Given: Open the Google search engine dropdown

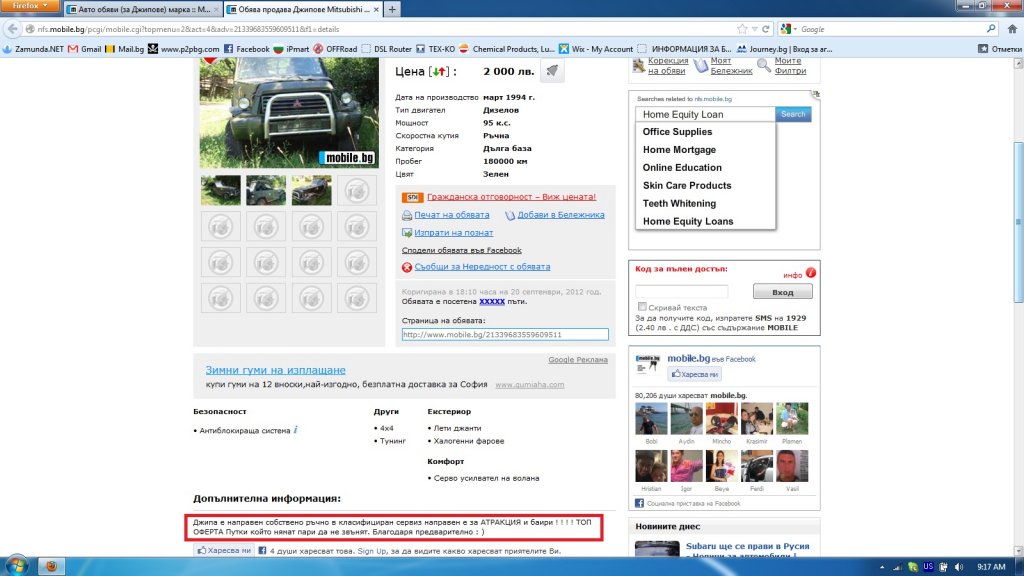Looking at the screenshot, I should 789,29.
